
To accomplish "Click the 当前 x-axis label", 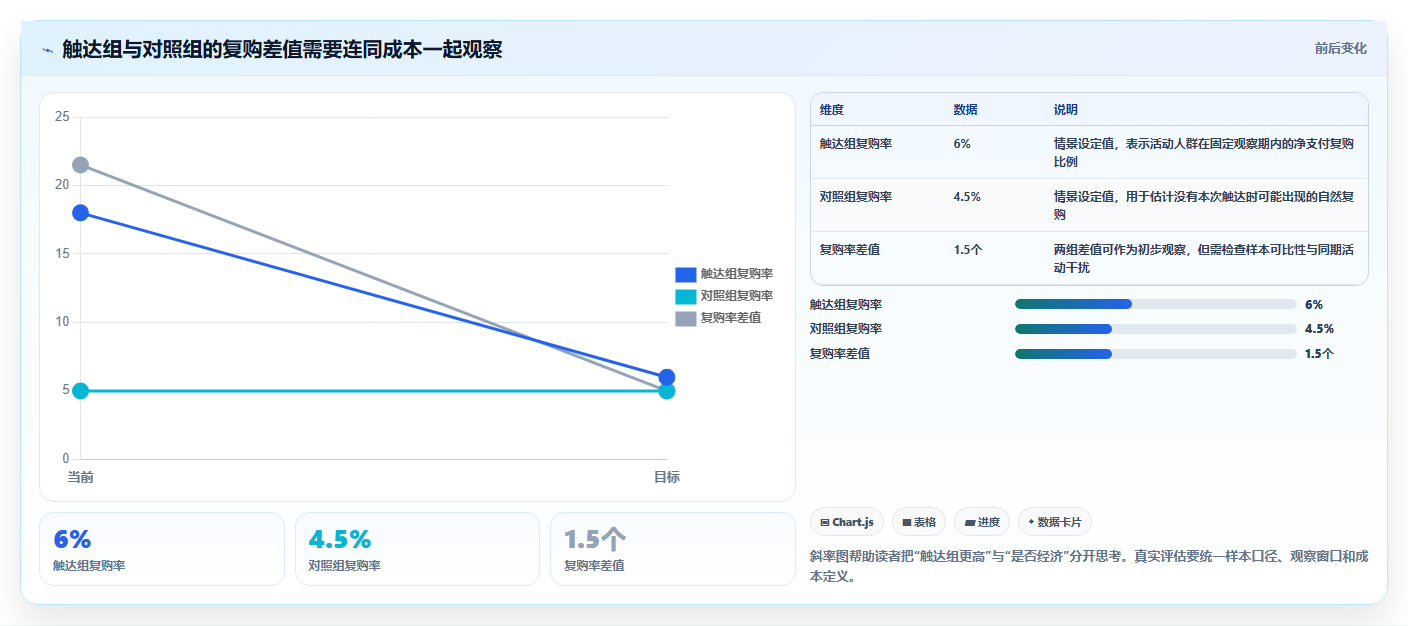I will [x=80, y=478].
